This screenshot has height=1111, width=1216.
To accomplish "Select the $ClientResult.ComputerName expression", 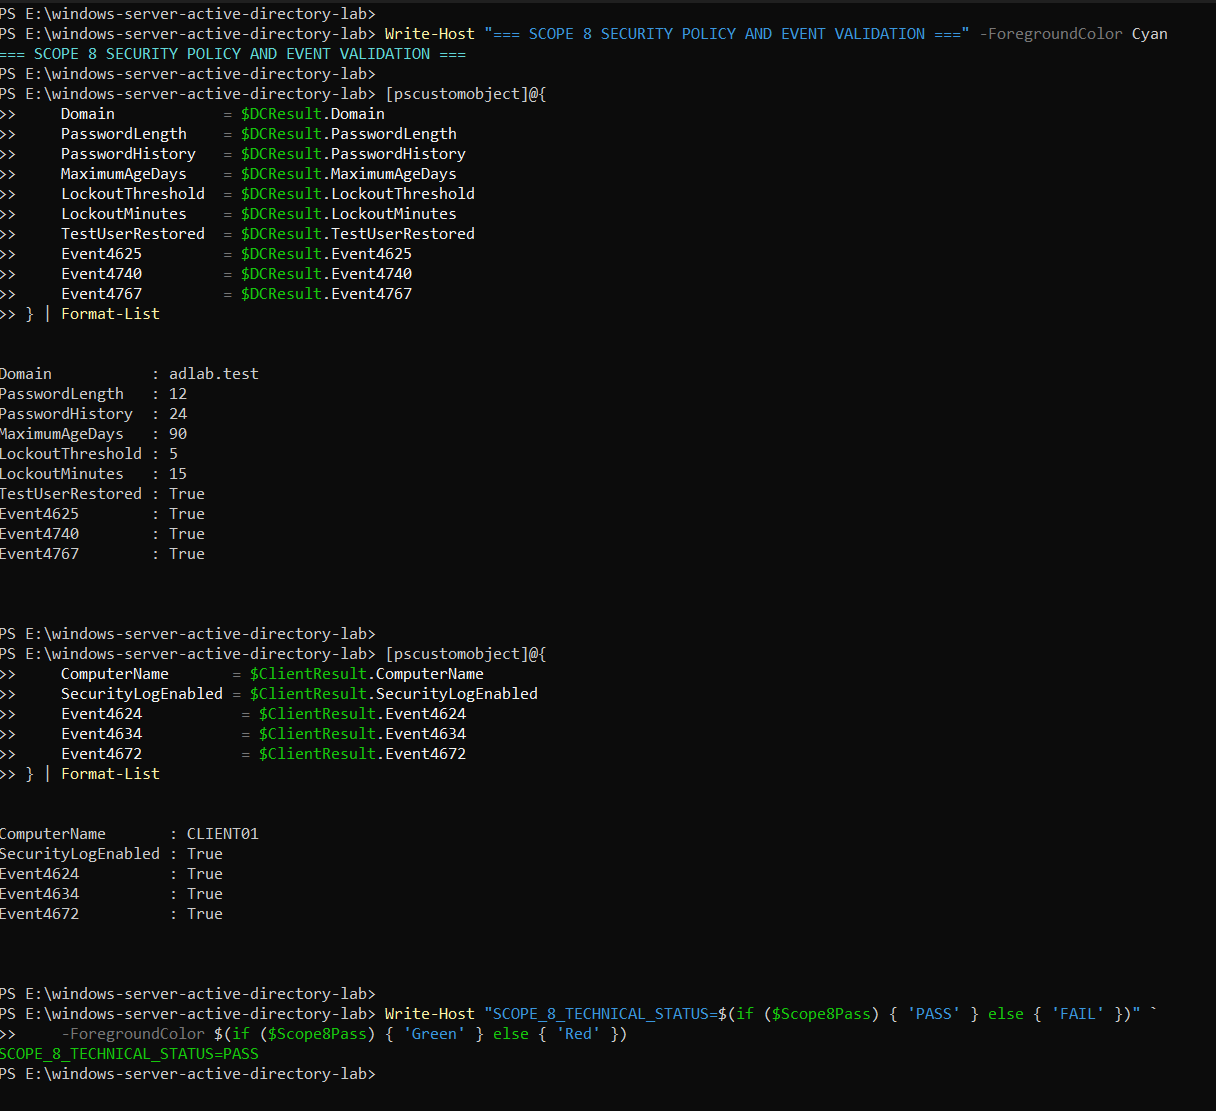I will pyautogui.click(x=367, y=674).
